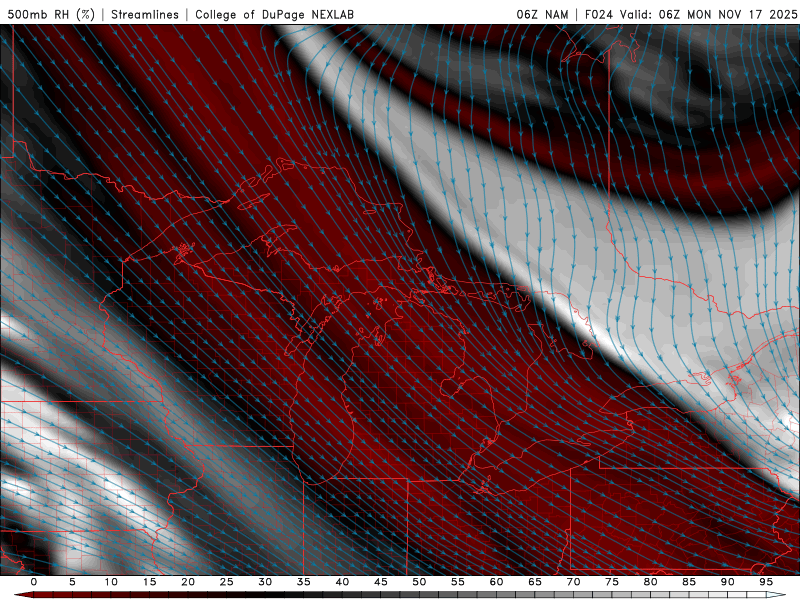Click the 20 value on the color scale
Image resolution: width=800 pixels, height=600 pixels.
pyautogui.click(x=188, y=582)
